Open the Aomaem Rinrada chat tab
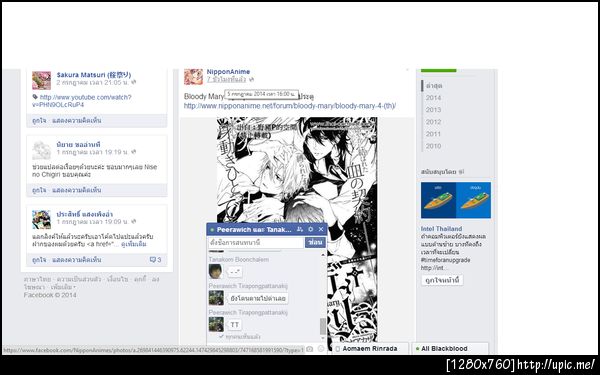The width and height of the screenshot is (600, 375). coord(370,349)
